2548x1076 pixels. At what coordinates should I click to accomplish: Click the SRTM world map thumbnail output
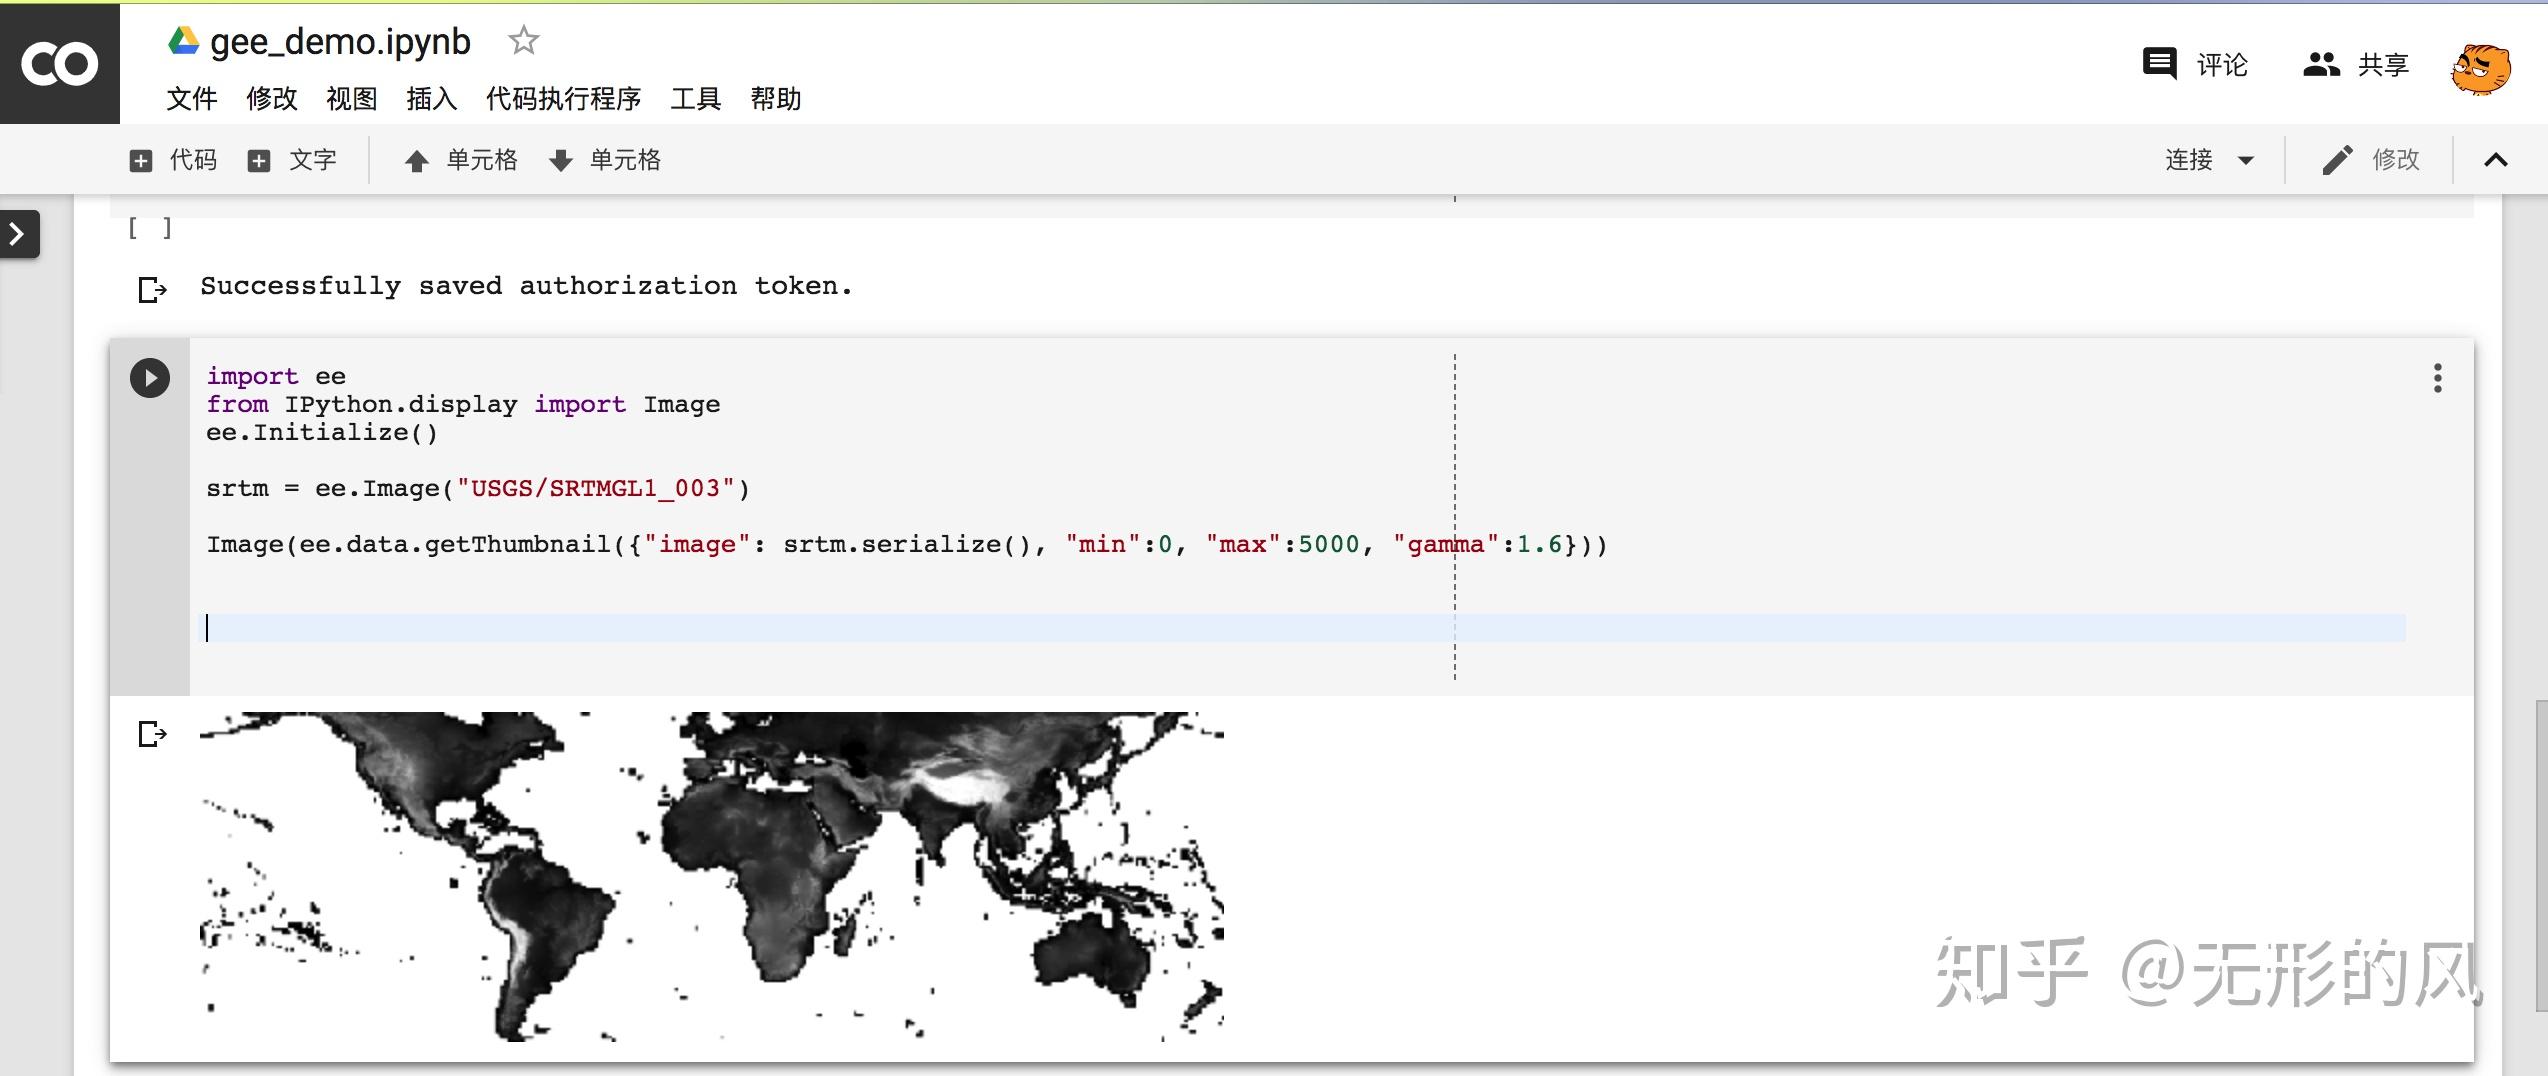click(x=711, y=876)
